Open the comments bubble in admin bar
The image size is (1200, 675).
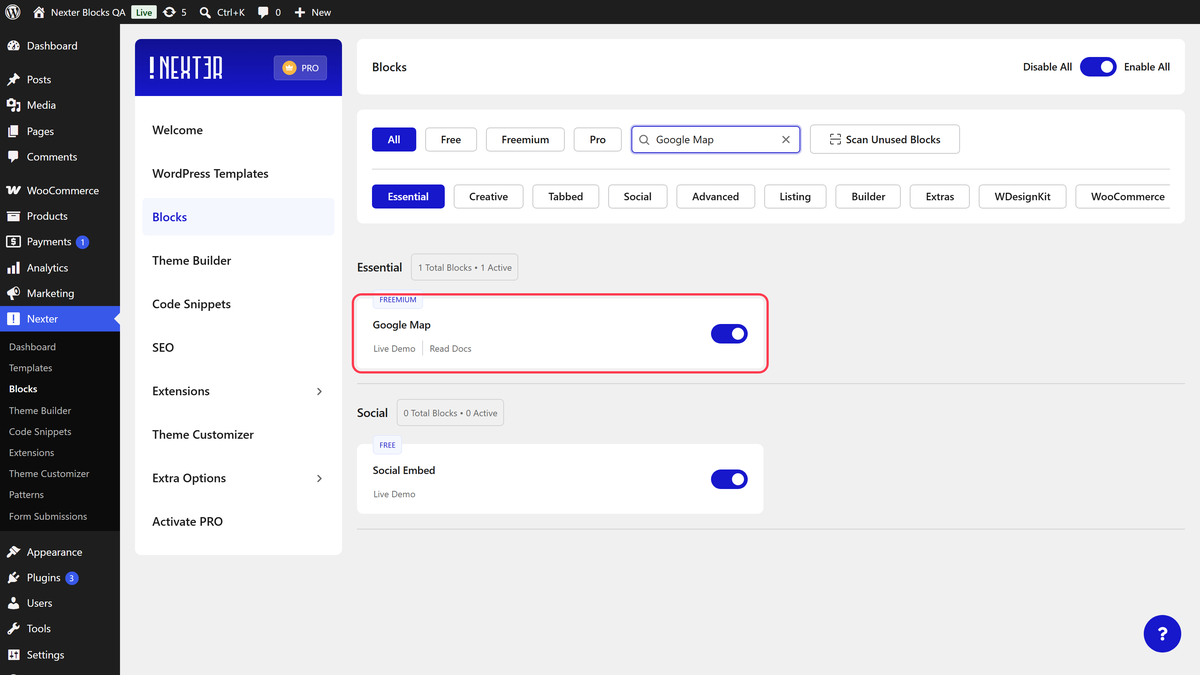(269, 12)
